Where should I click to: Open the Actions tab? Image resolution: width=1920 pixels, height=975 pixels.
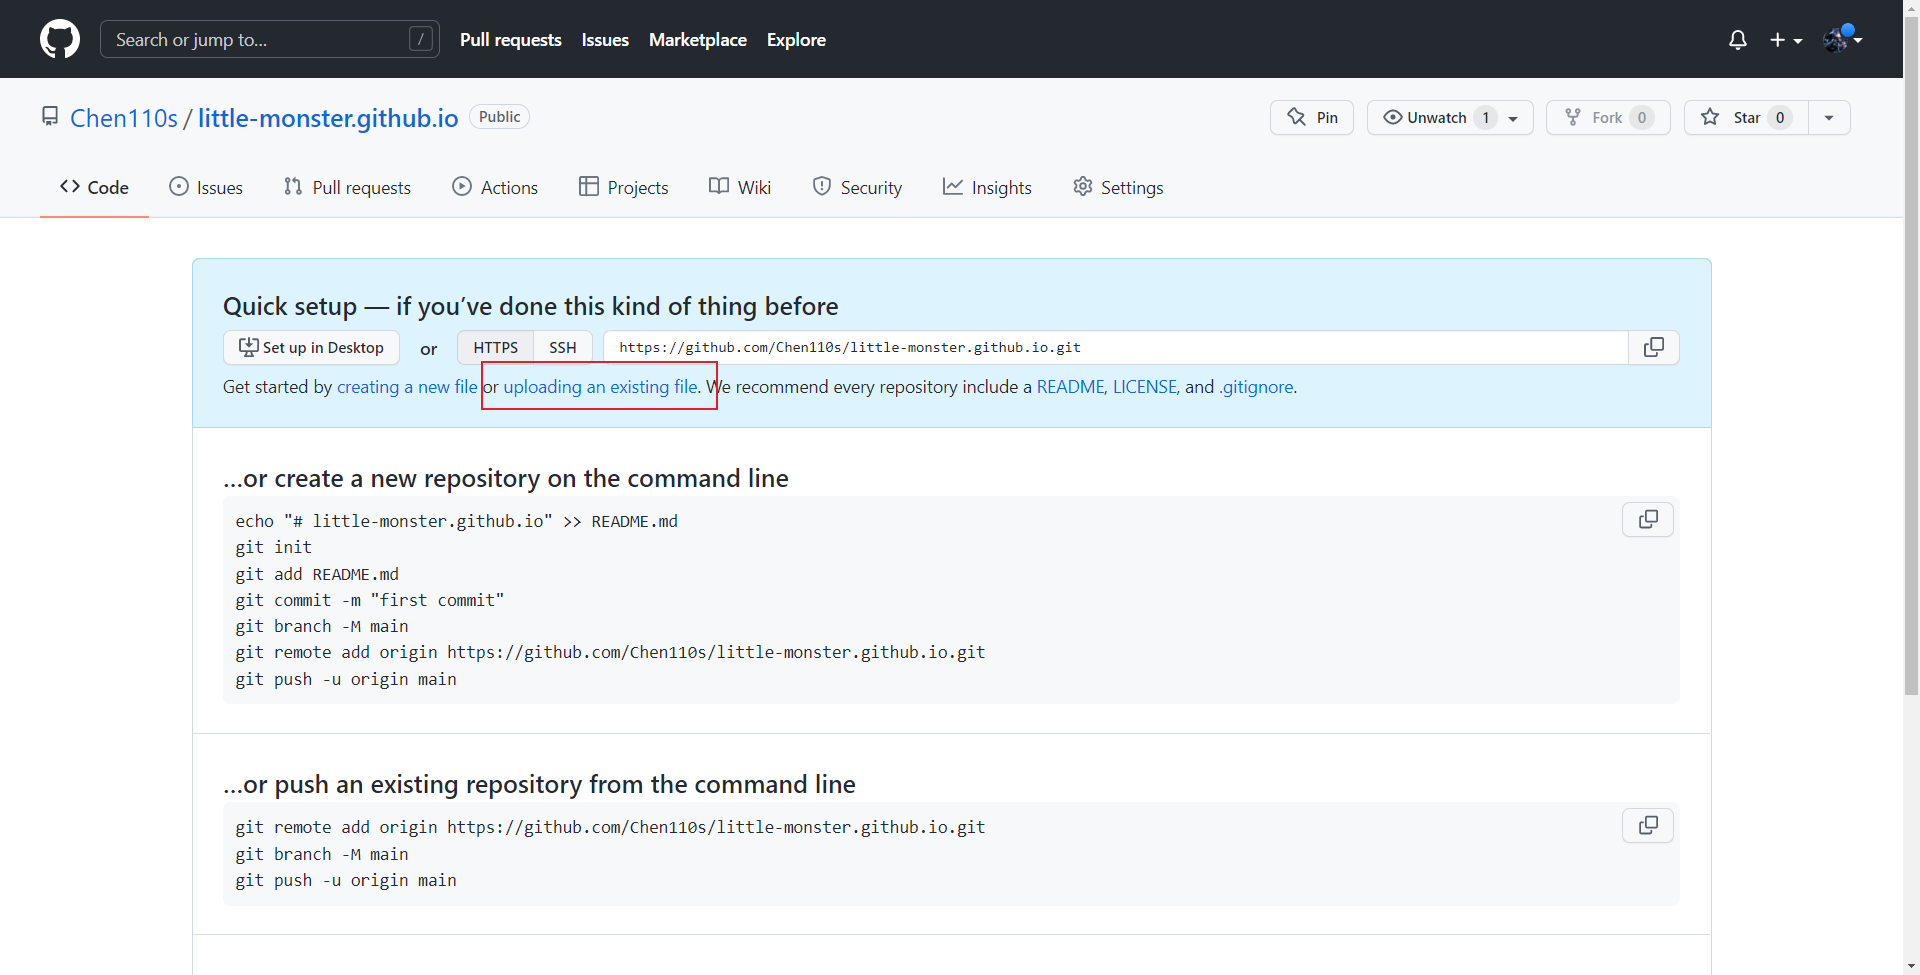[x=495, y=187]
